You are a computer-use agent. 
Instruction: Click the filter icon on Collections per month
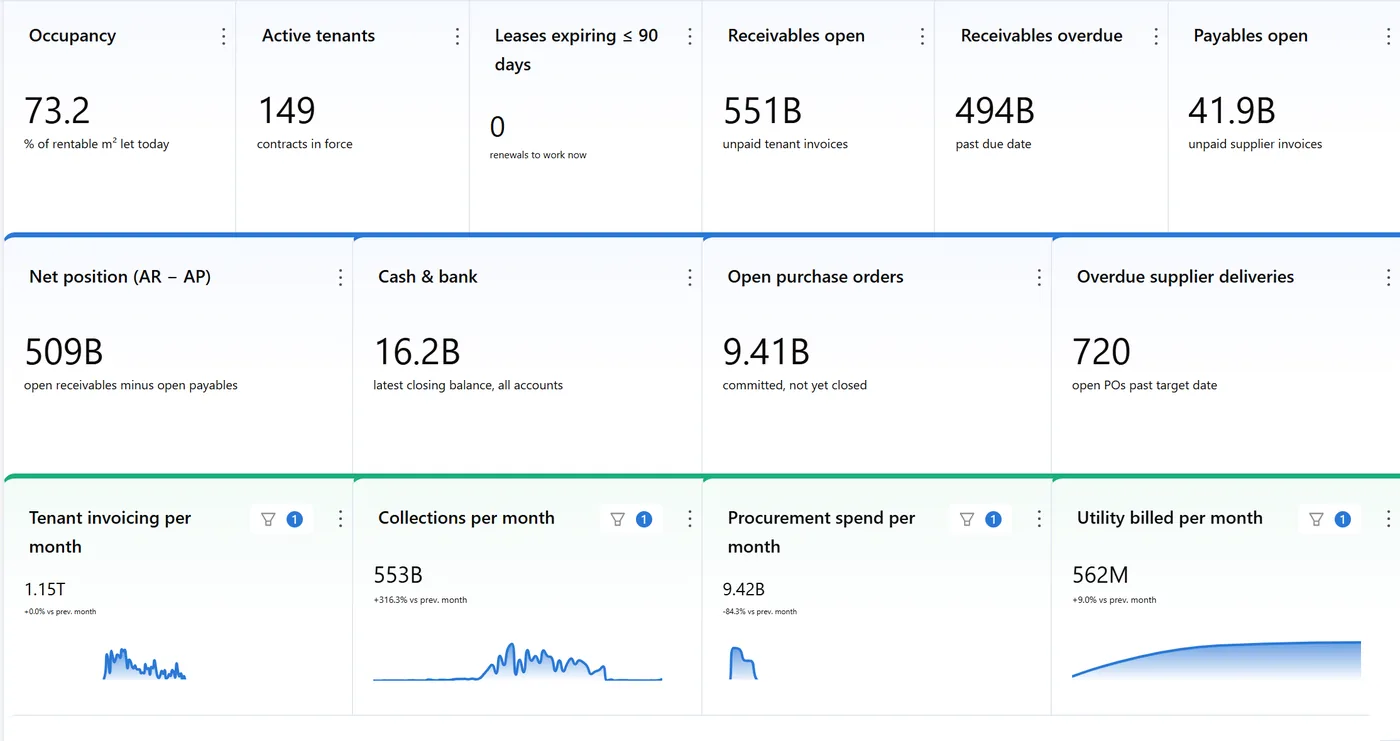coord(617,519)
